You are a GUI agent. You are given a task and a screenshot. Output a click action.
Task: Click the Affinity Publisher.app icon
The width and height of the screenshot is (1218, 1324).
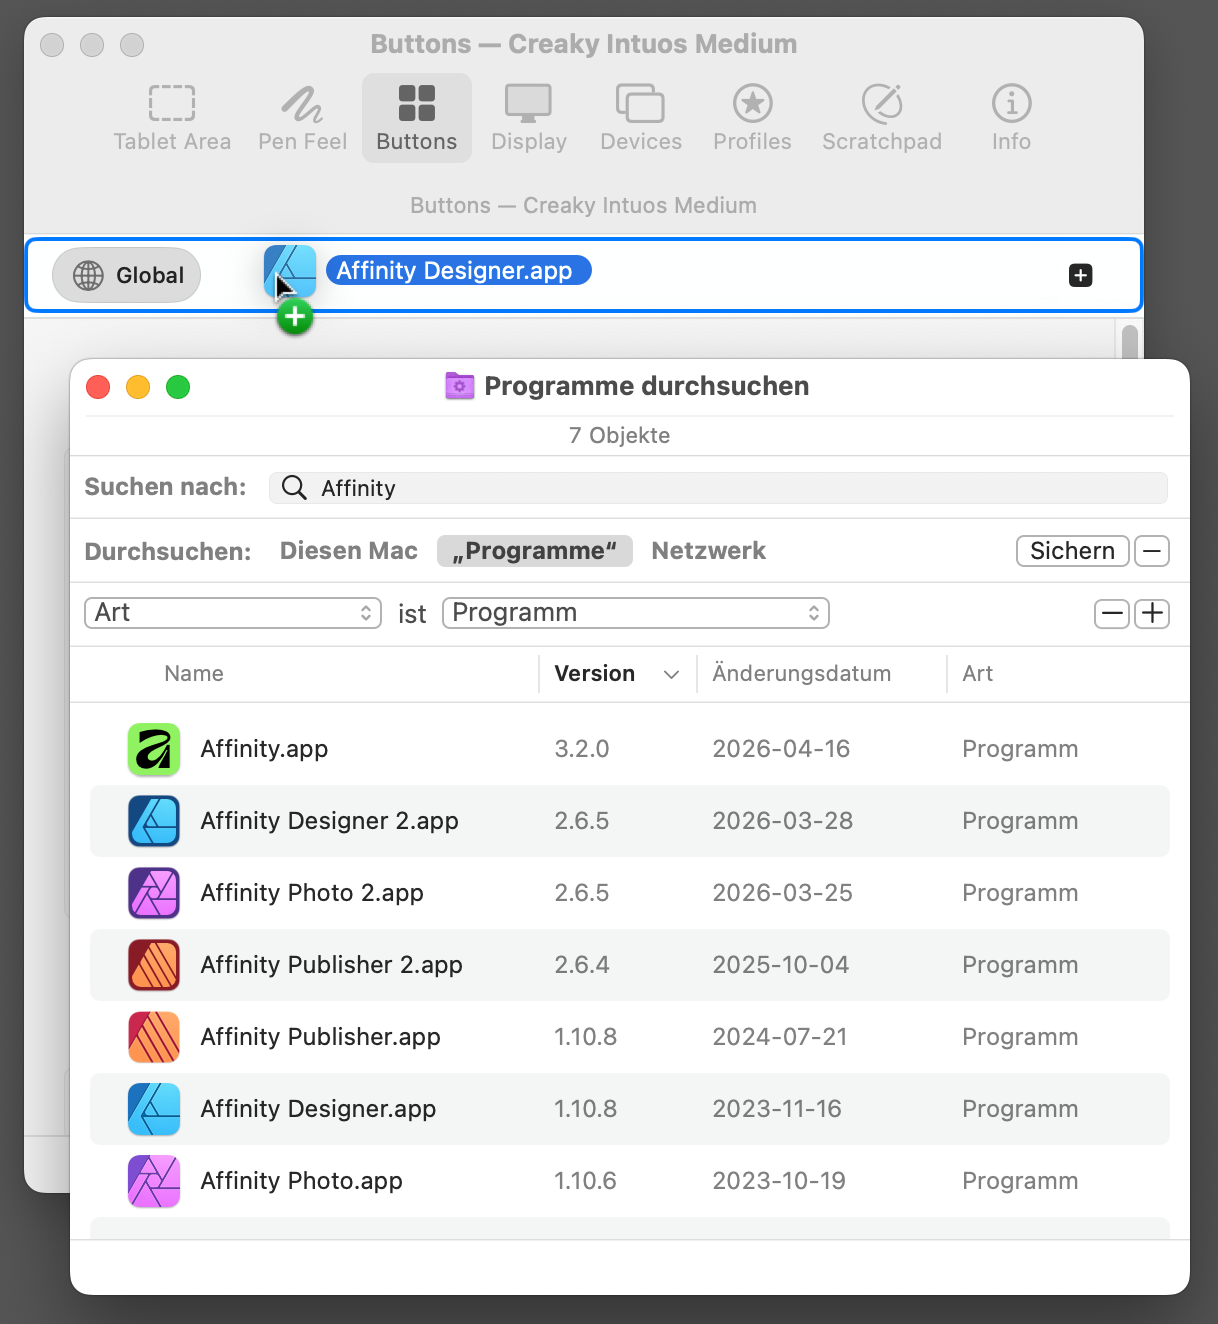click(x=154, y=1037)
